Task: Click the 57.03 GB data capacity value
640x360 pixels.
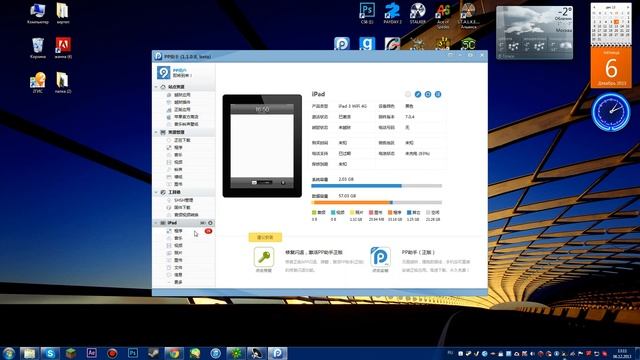Action: pos(347,196)
